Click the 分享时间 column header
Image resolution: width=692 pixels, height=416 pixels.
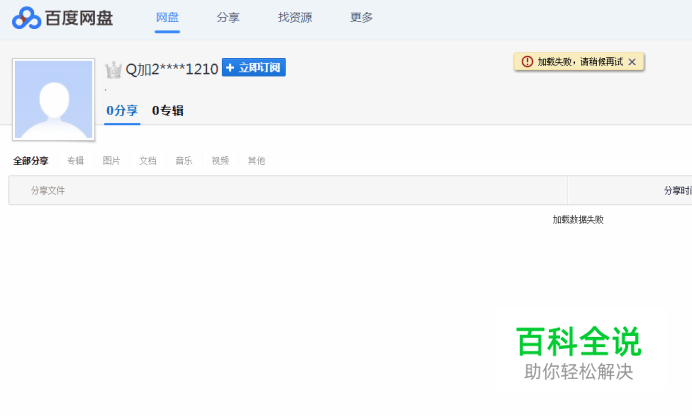(678, 191)
